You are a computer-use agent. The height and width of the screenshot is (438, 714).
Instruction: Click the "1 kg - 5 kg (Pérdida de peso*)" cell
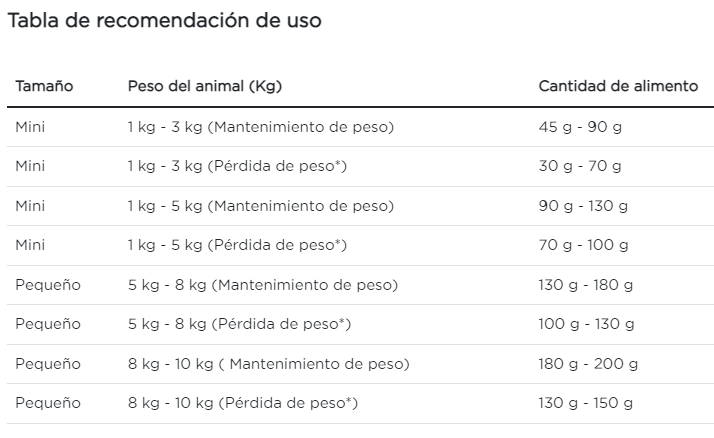point(237,245)
